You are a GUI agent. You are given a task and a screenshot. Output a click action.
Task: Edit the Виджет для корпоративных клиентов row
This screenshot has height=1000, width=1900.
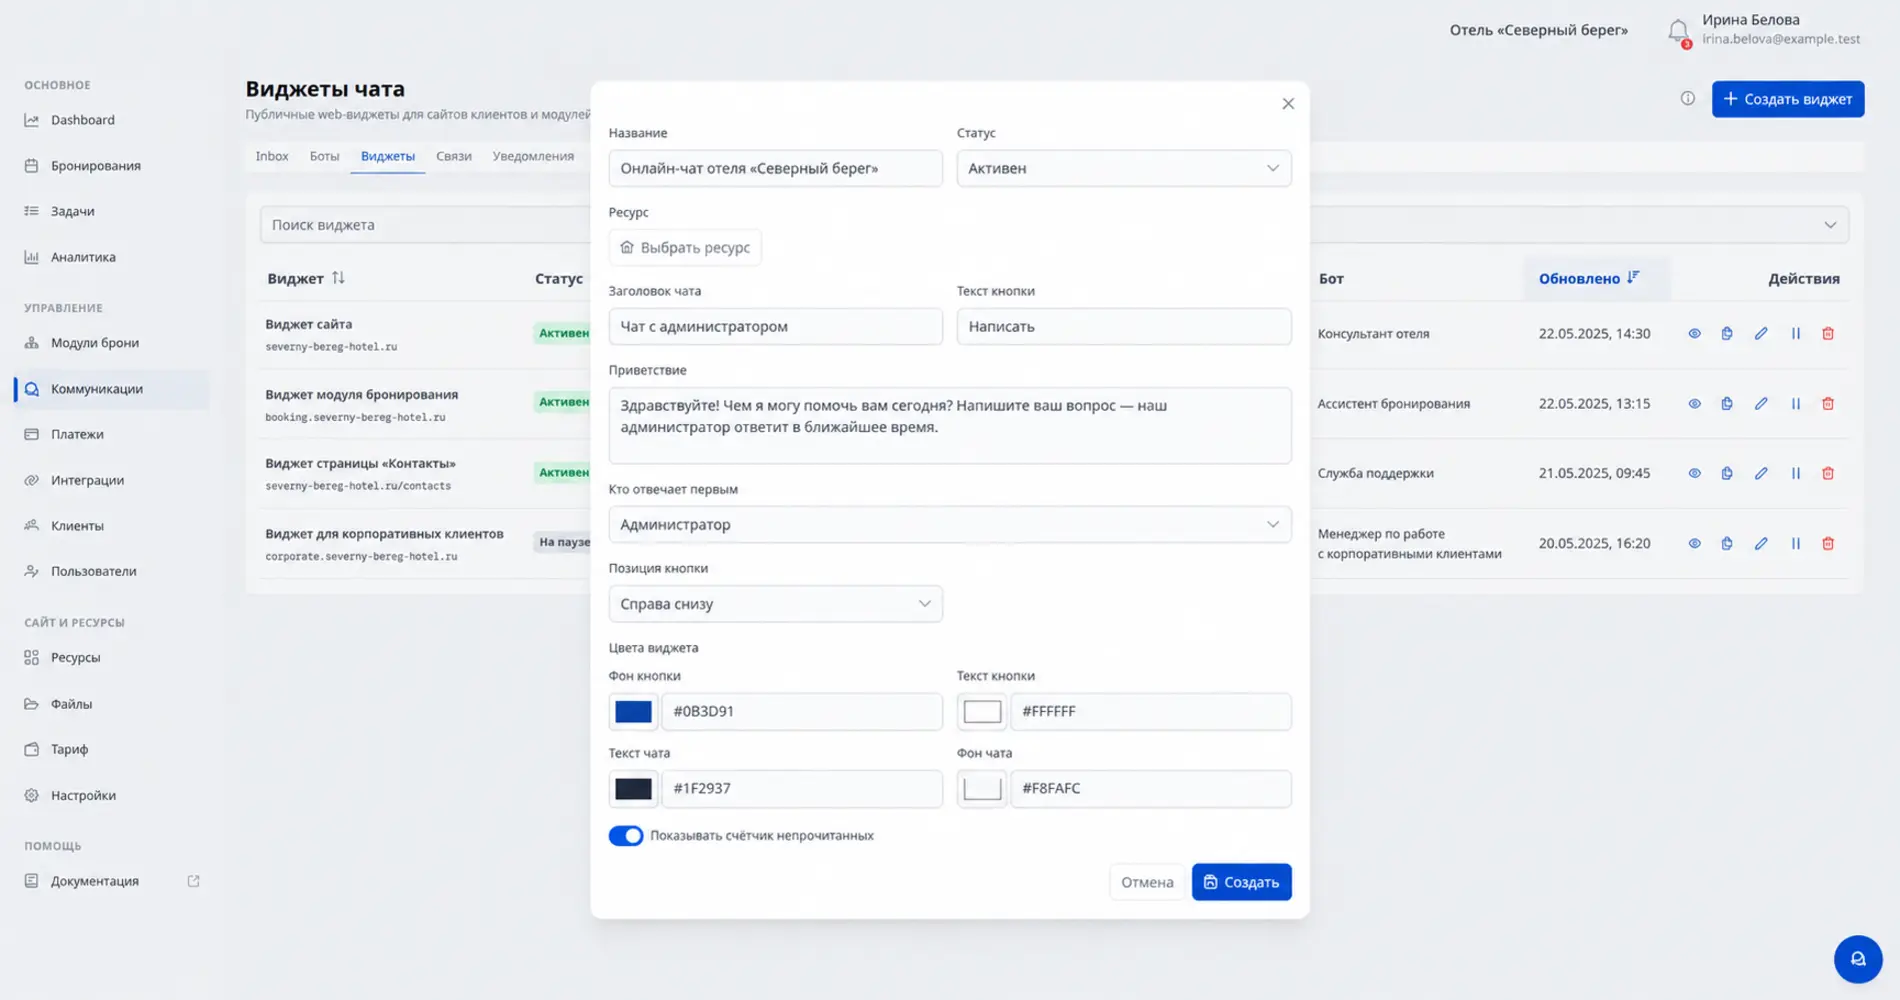click(x=1761, y=543)
